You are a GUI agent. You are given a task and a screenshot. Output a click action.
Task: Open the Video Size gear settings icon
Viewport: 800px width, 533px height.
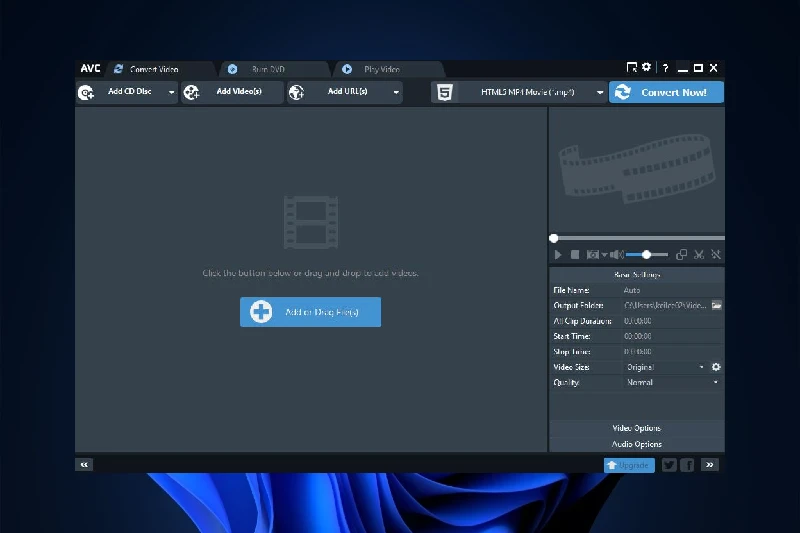pos(716,367)
